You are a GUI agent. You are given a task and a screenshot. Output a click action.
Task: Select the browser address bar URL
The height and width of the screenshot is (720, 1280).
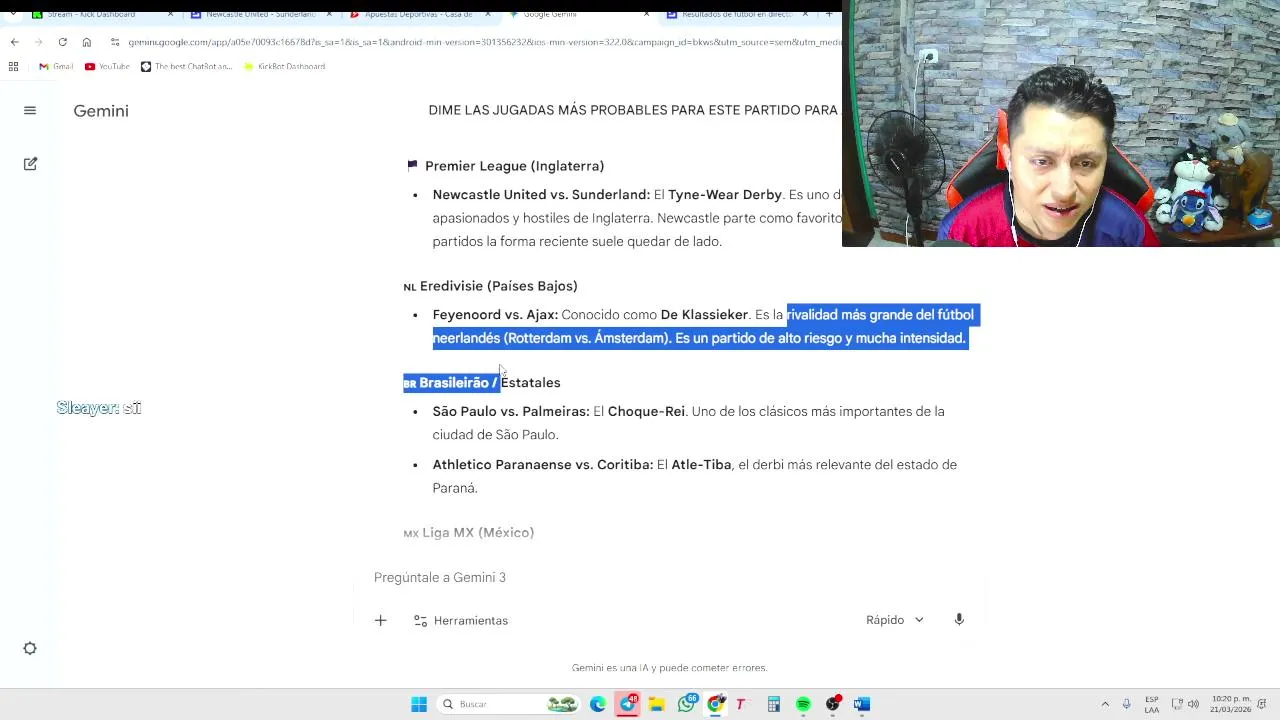(483, 42)
